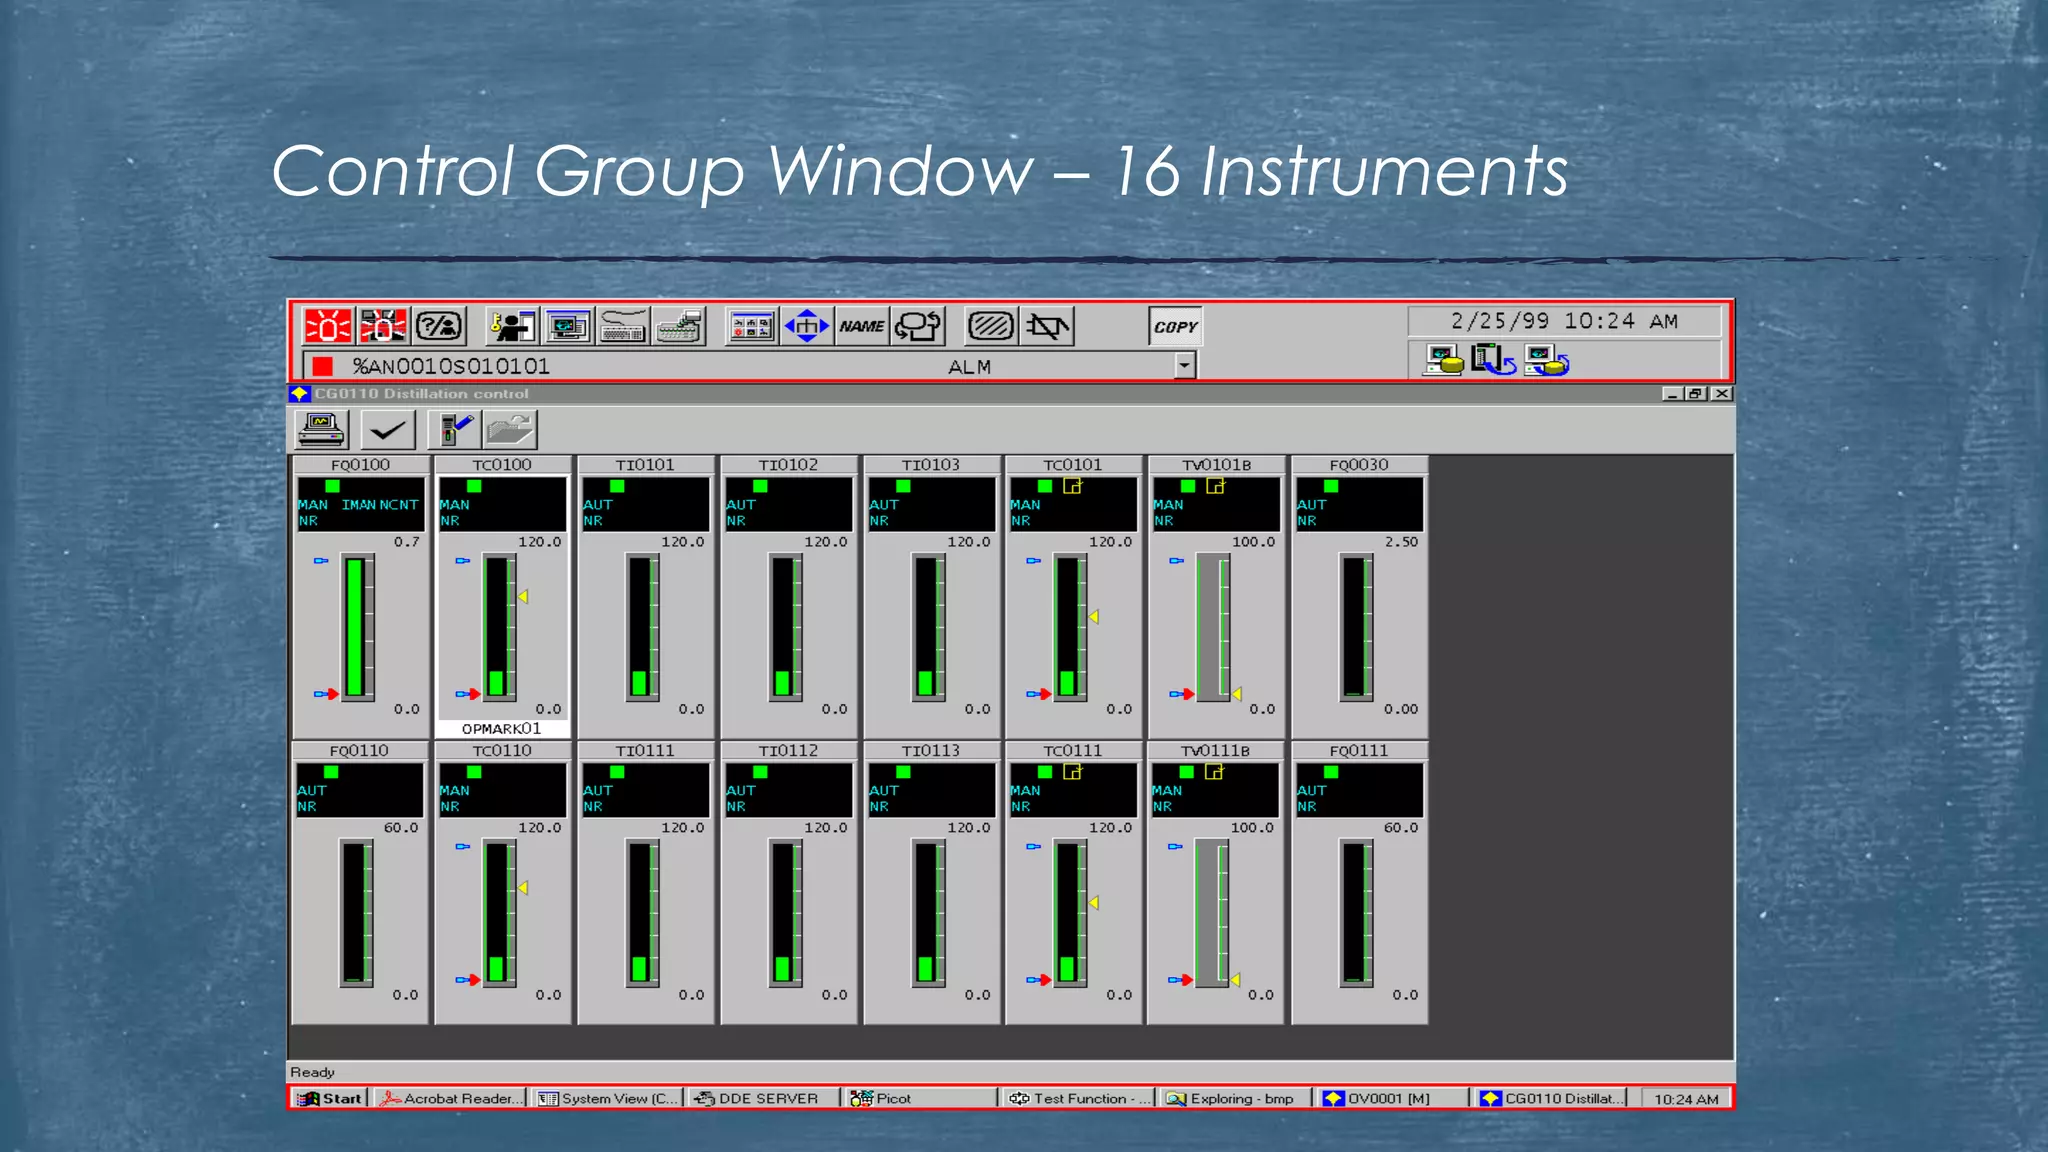Viewport: 2048px width, 1152px height.
Task: Click the FQ0030 high scale value 2.50
Action: (x=1401, y=542)
